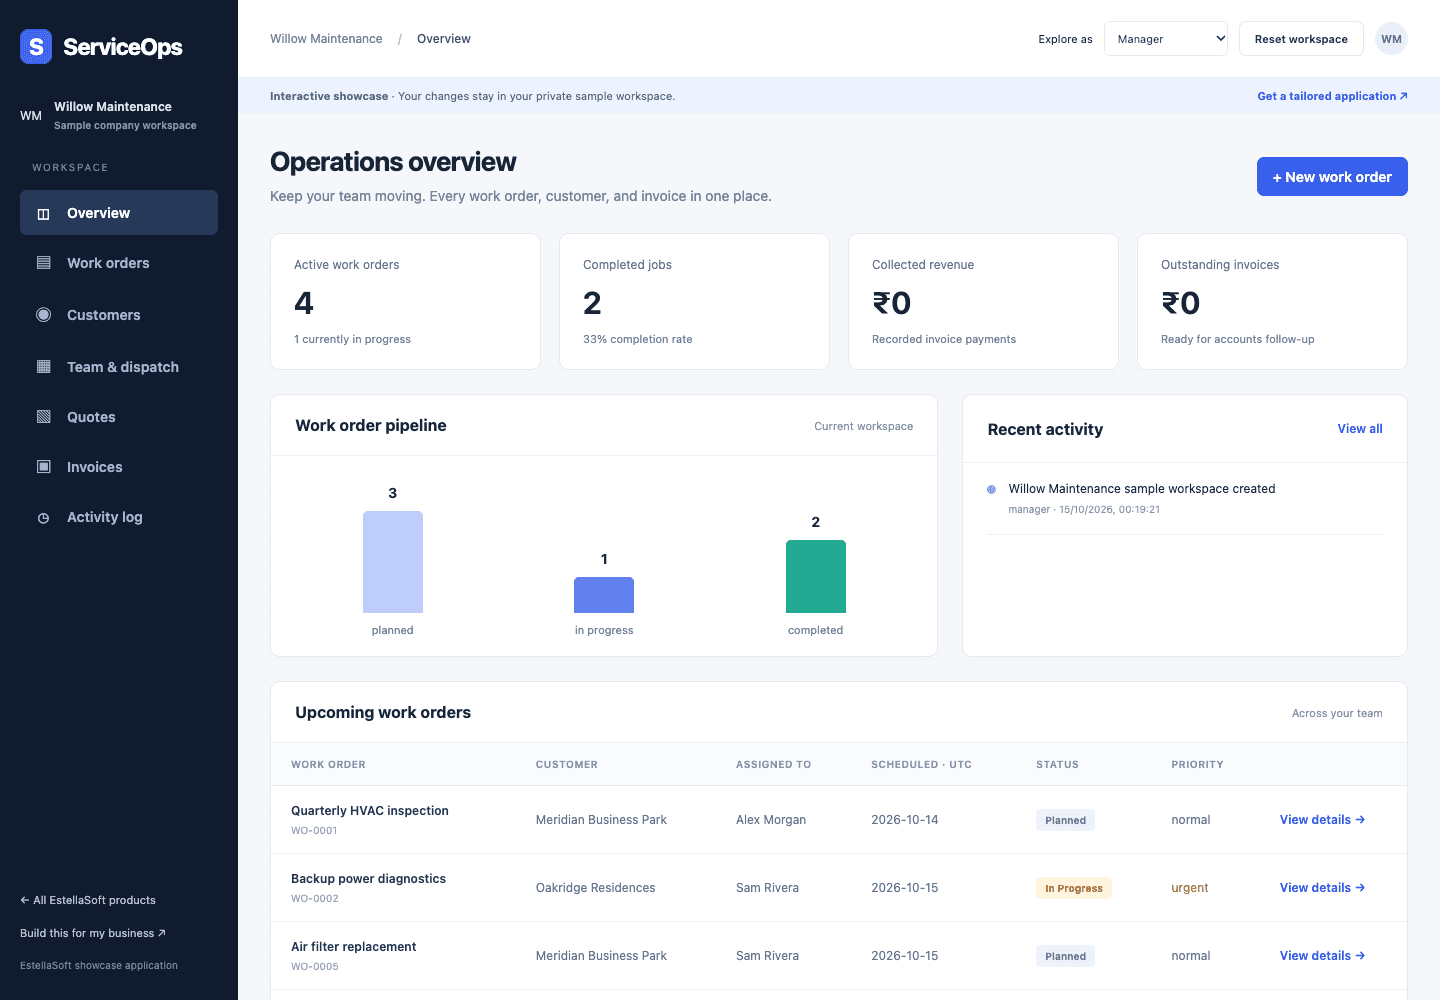Click All EstellaSoft products link
Viewport: 1440px width, 1000px height.
tap(88, 900)
